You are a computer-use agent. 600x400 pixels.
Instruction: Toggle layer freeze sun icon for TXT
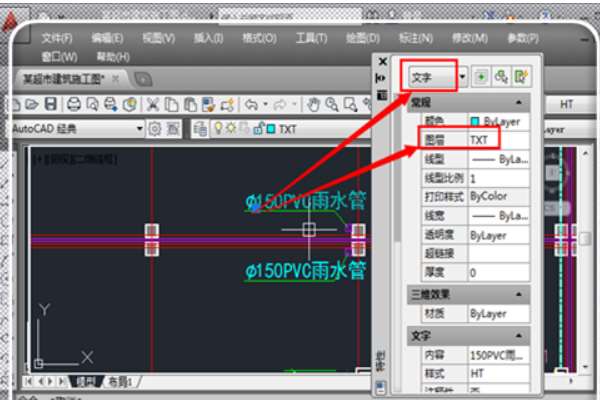click(231, 128)
